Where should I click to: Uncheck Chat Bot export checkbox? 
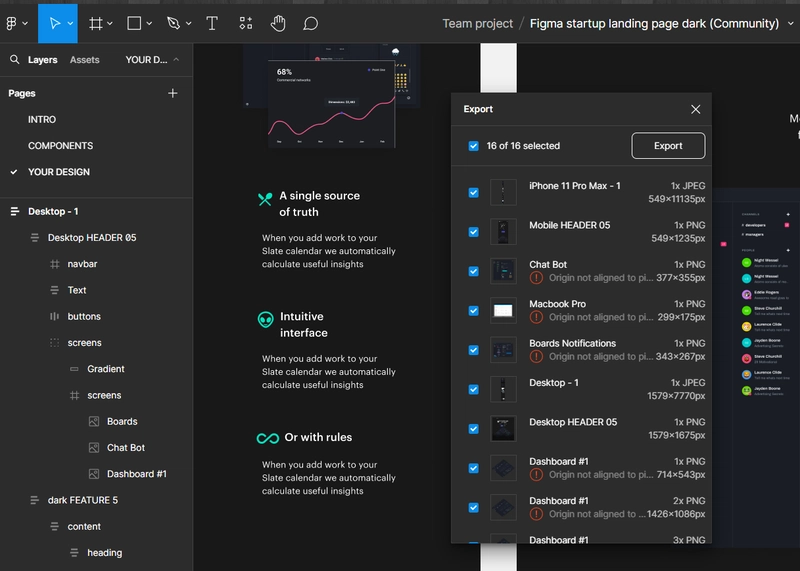[473, 271]
